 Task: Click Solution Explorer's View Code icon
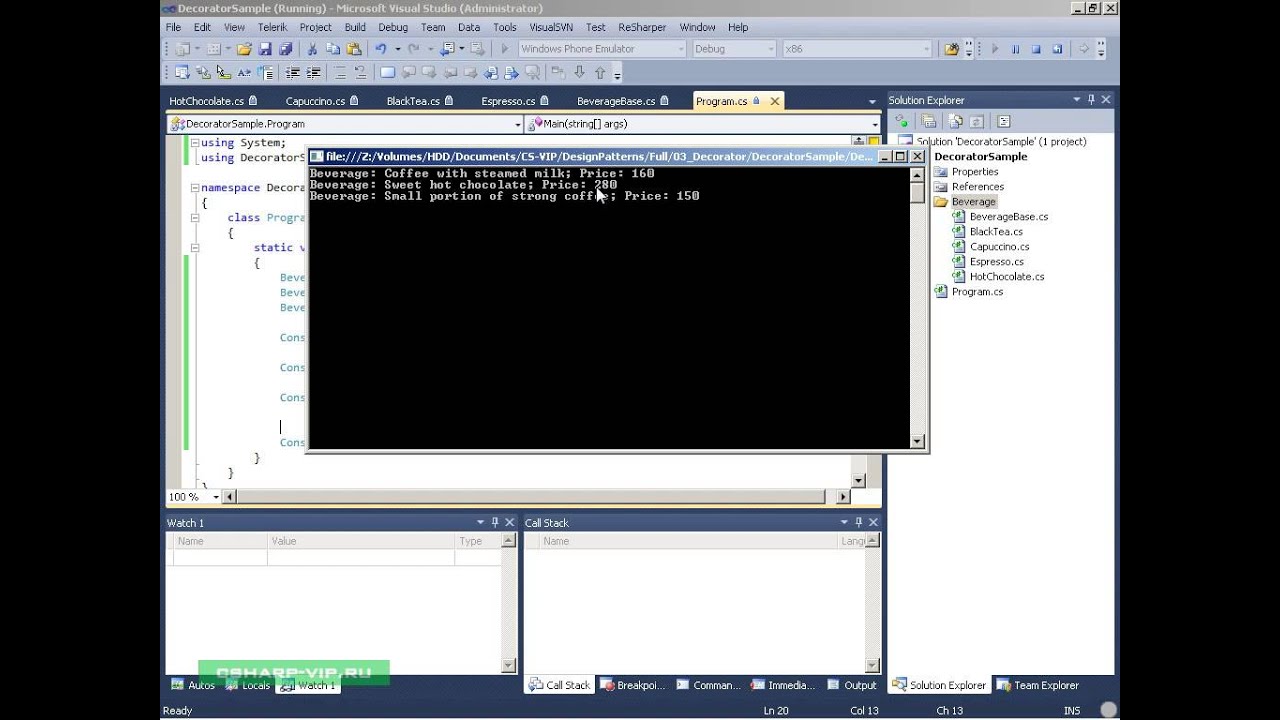tap(1003, 121)
